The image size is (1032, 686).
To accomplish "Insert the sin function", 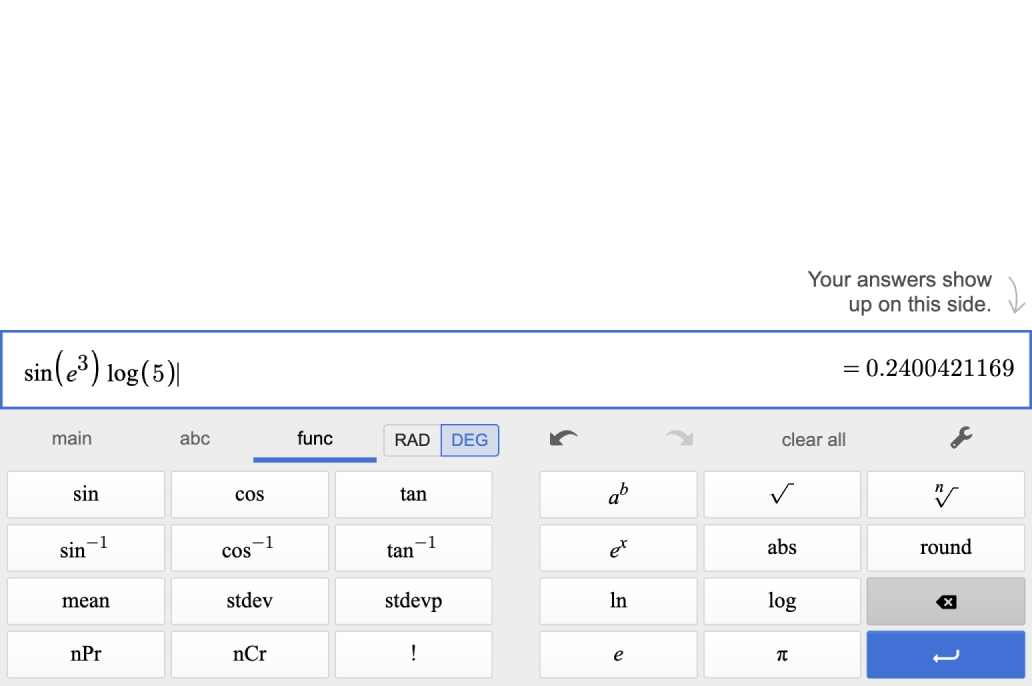I will point(86,494).
